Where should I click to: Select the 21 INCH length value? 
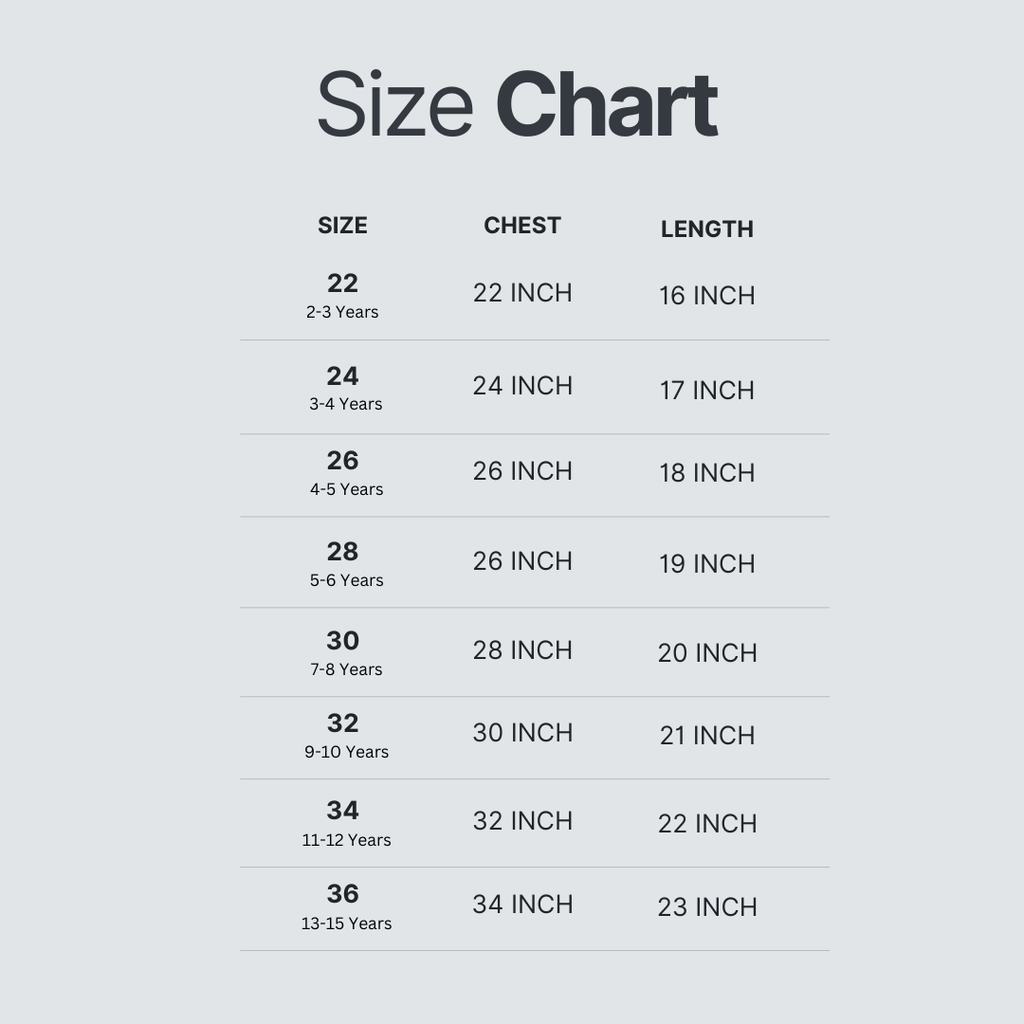point(707,736)
